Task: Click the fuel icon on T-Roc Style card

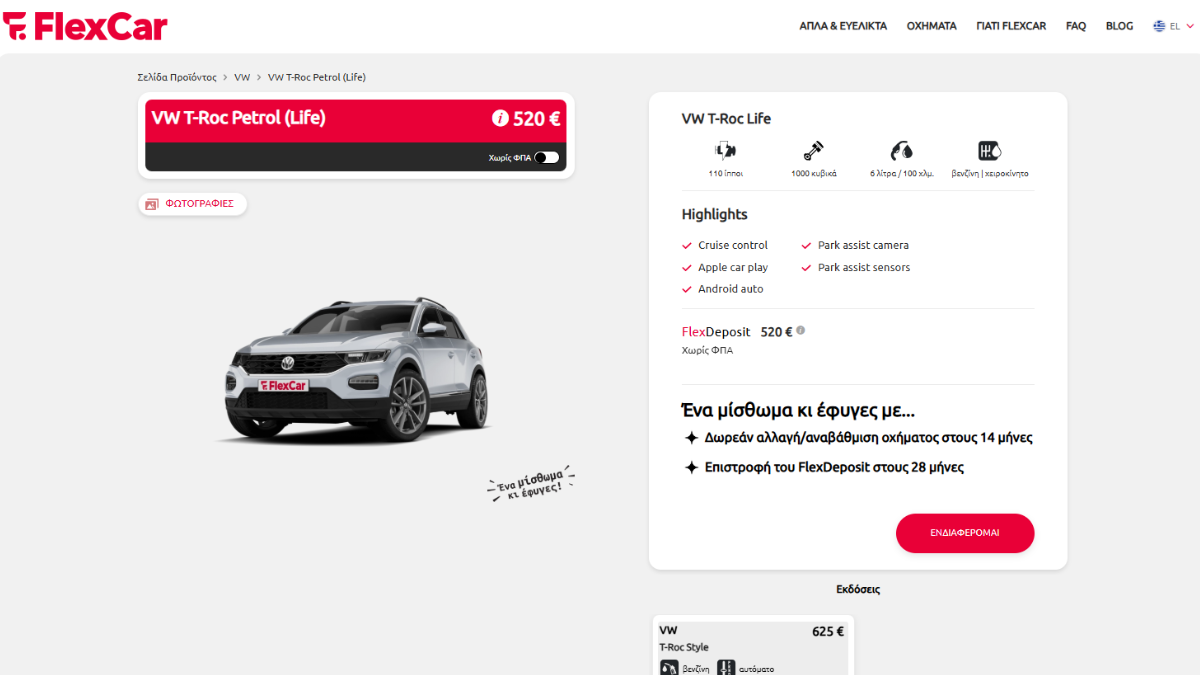Action: tap(669, 668)
